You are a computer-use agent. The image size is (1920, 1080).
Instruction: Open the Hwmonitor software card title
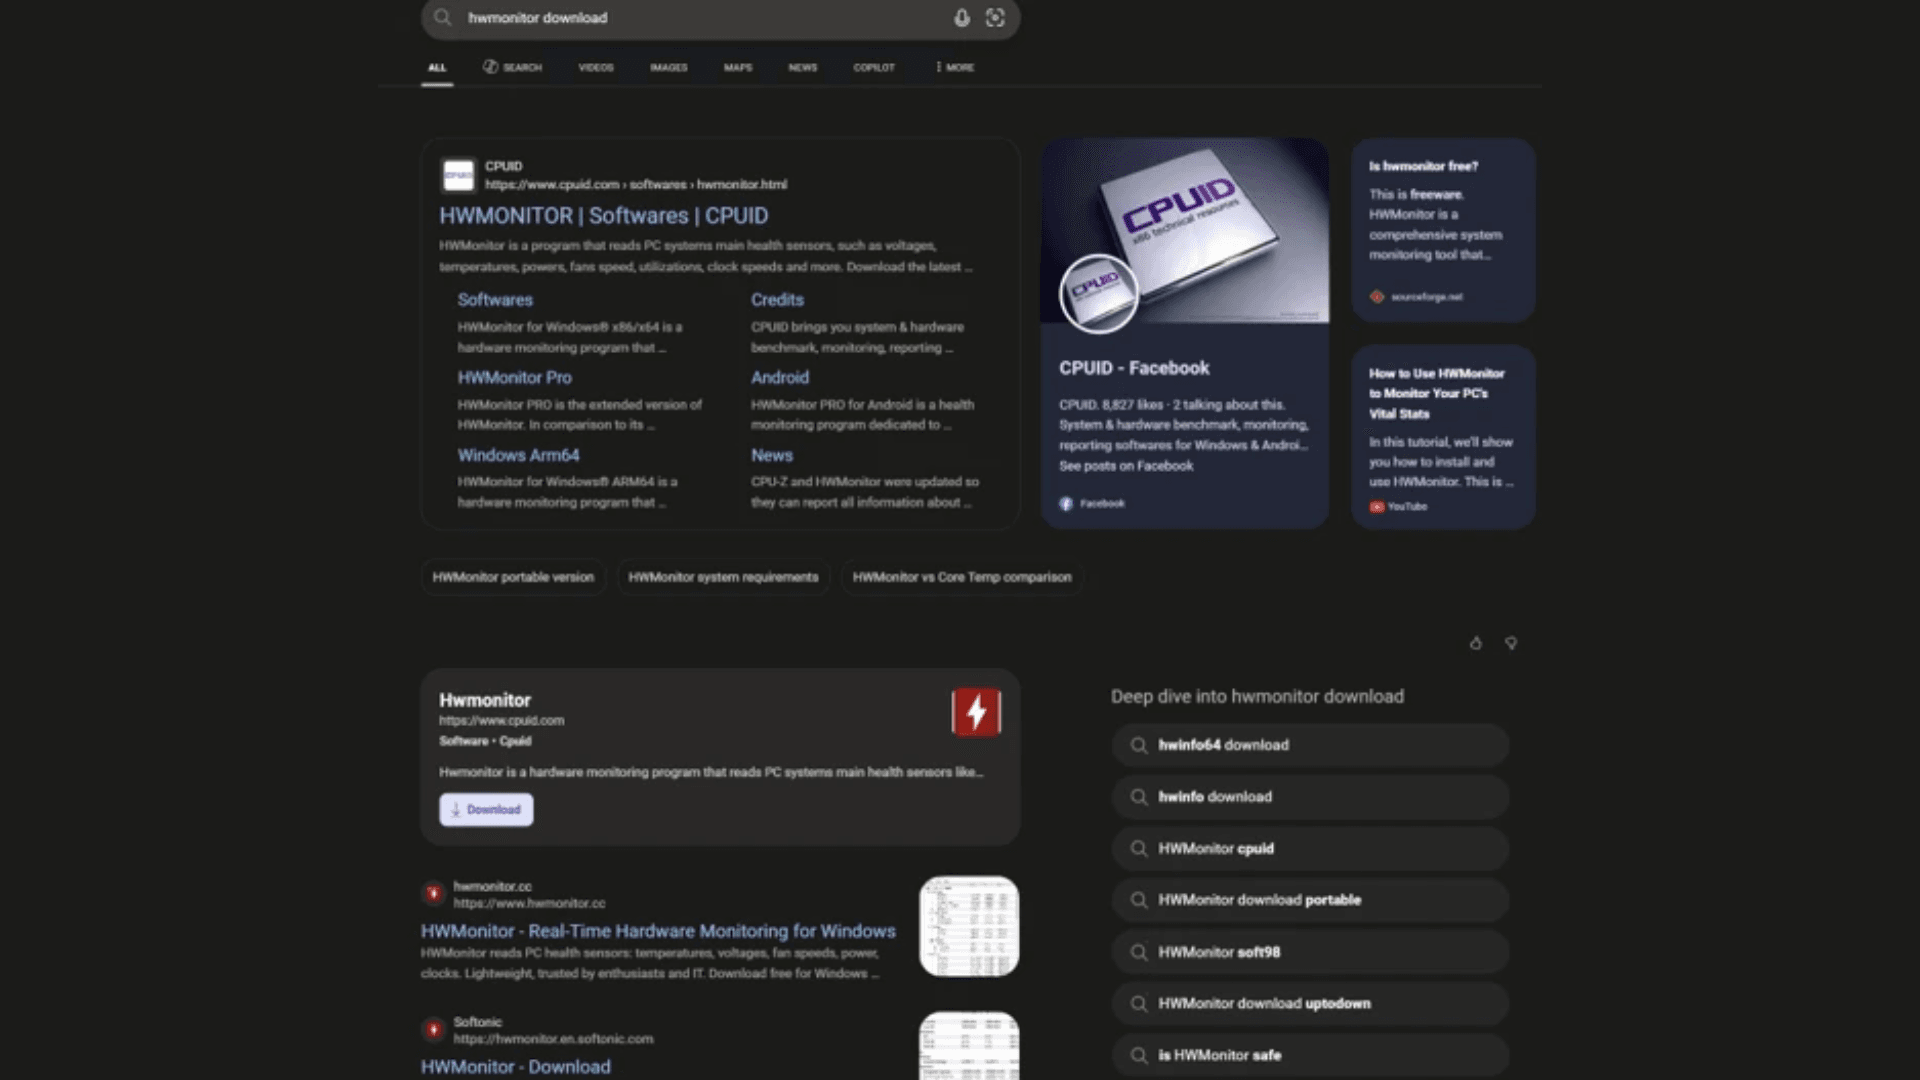(485, 701)
